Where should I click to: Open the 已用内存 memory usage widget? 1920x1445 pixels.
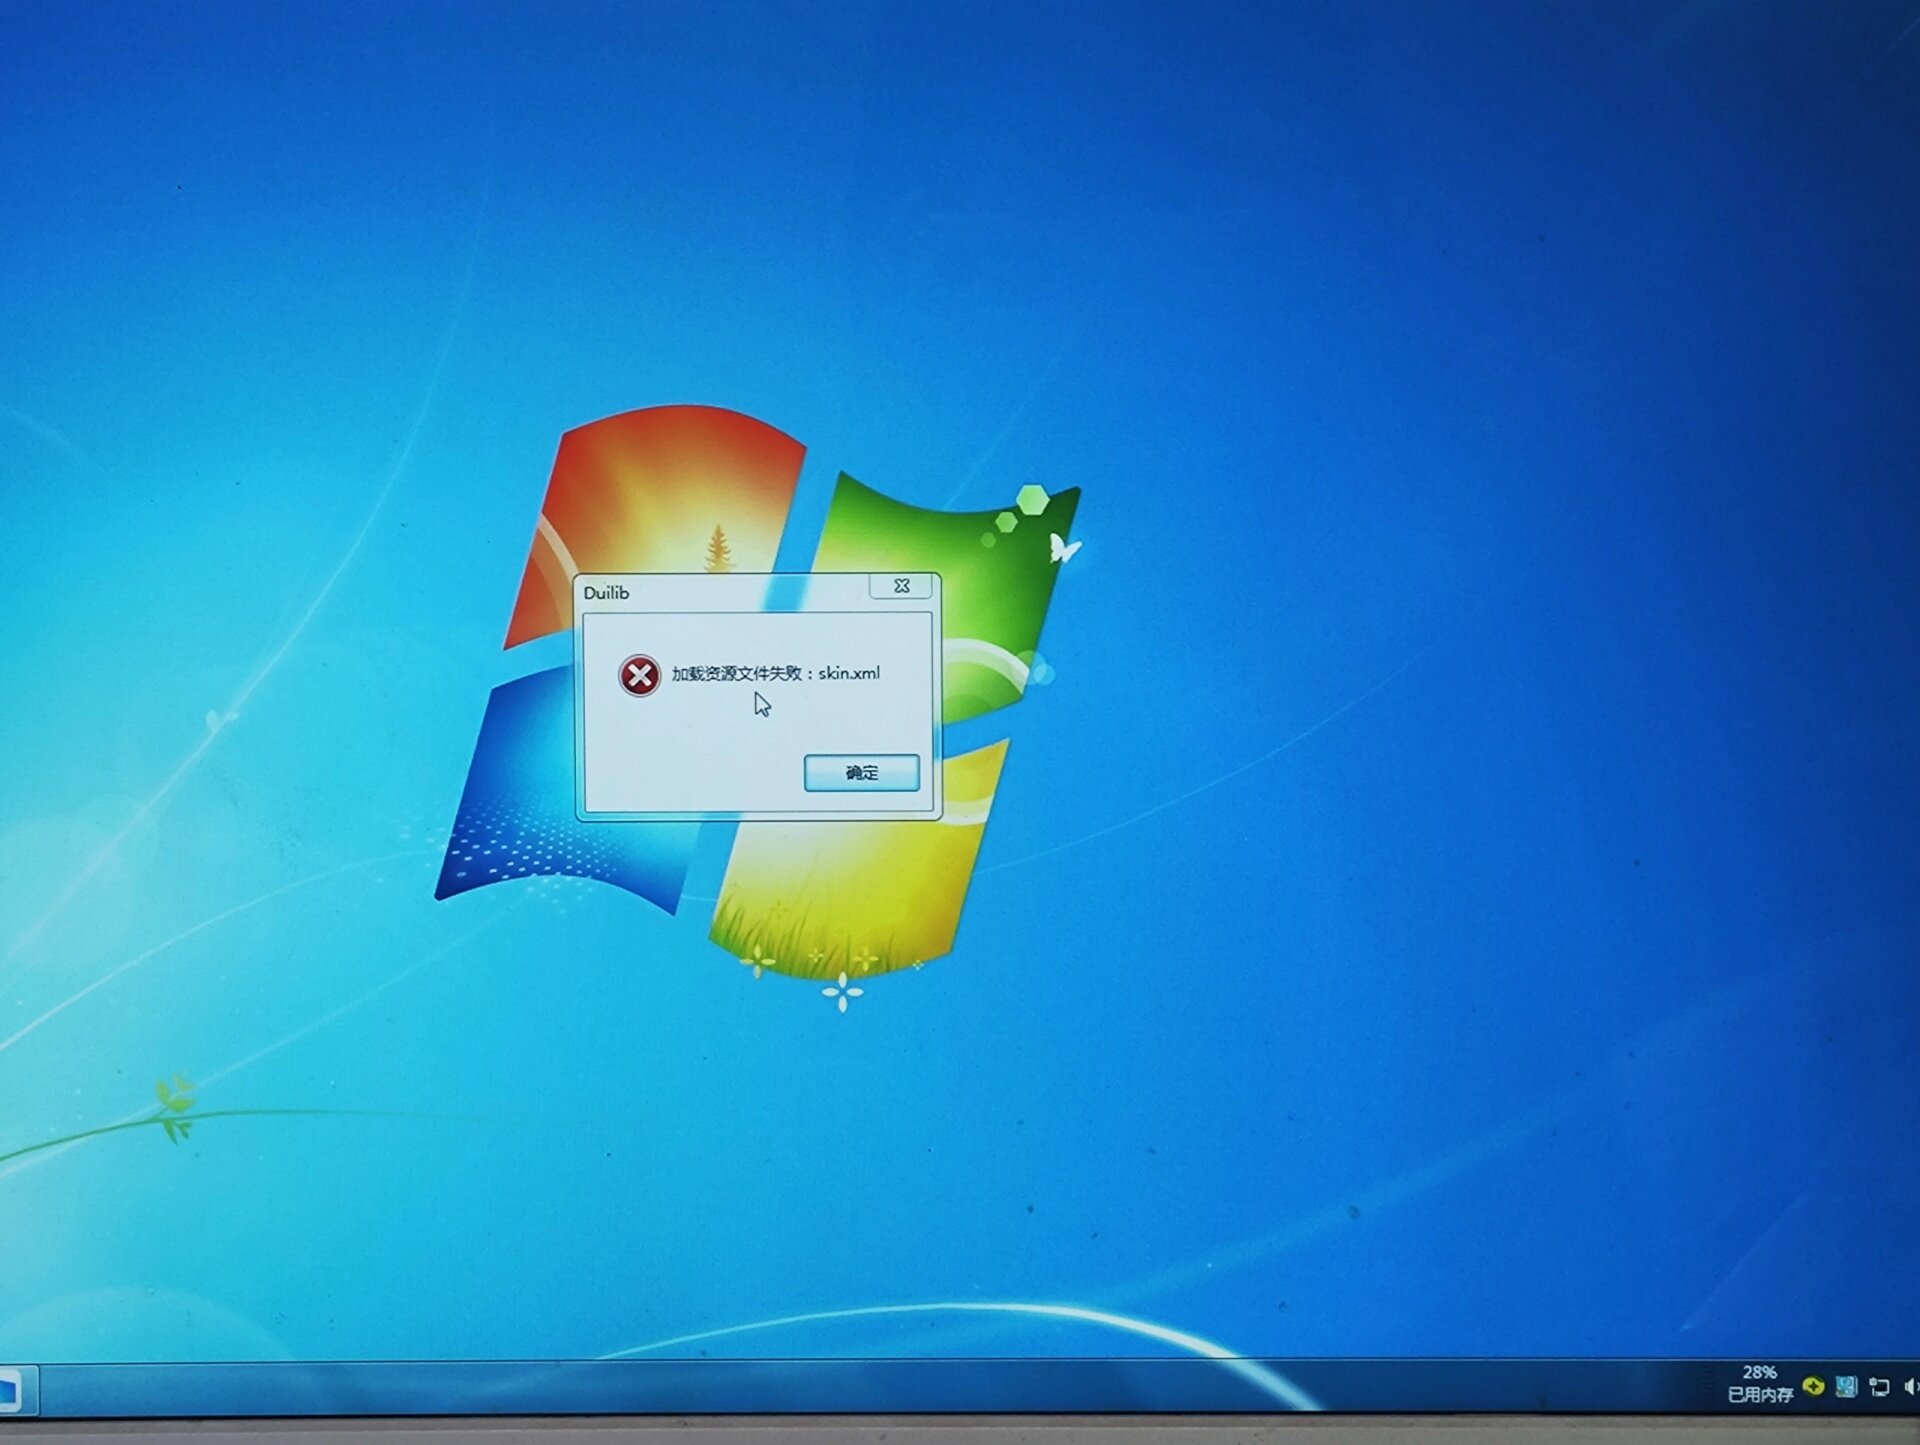(1759, 1395)
